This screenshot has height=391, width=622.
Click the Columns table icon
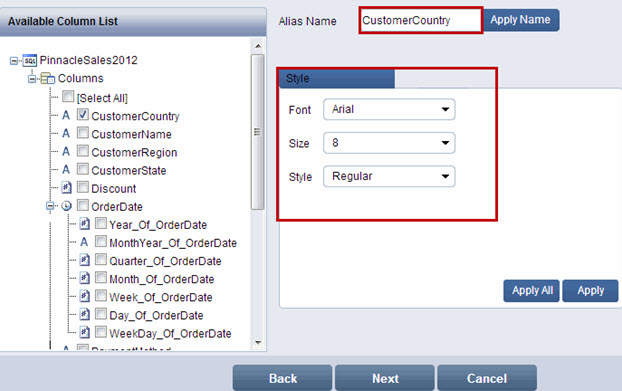click(48, 78)
